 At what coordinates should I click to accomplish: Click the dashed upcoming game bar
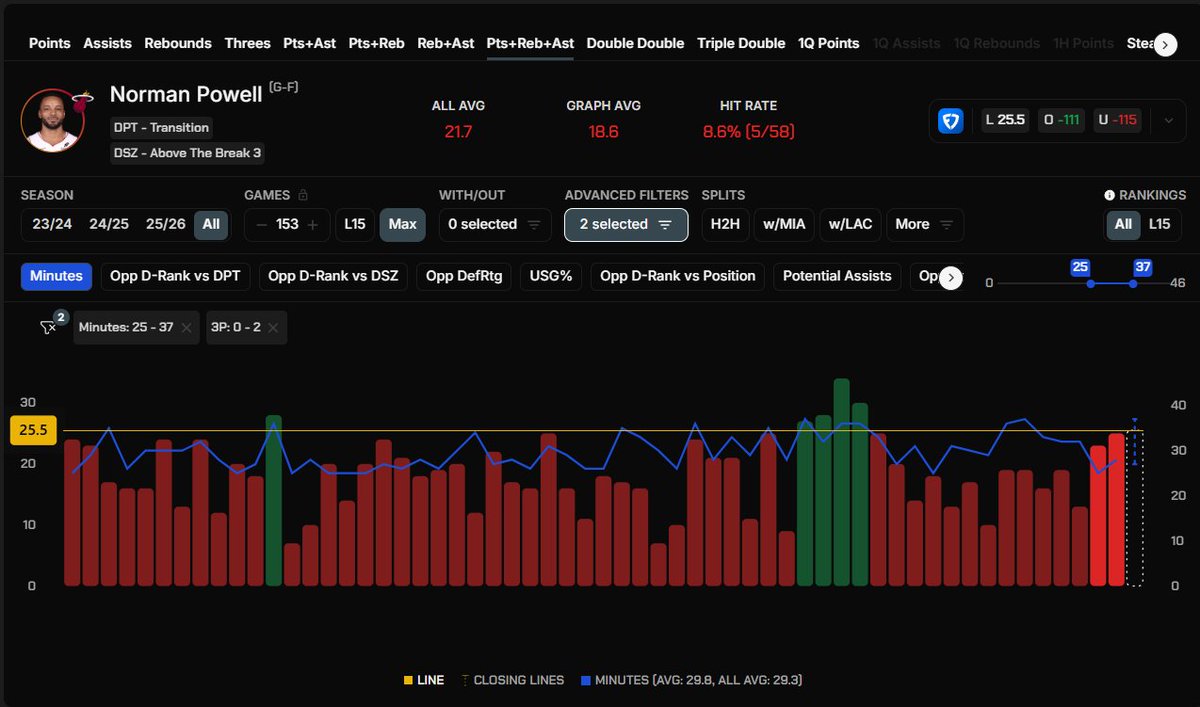(1134, 508)
